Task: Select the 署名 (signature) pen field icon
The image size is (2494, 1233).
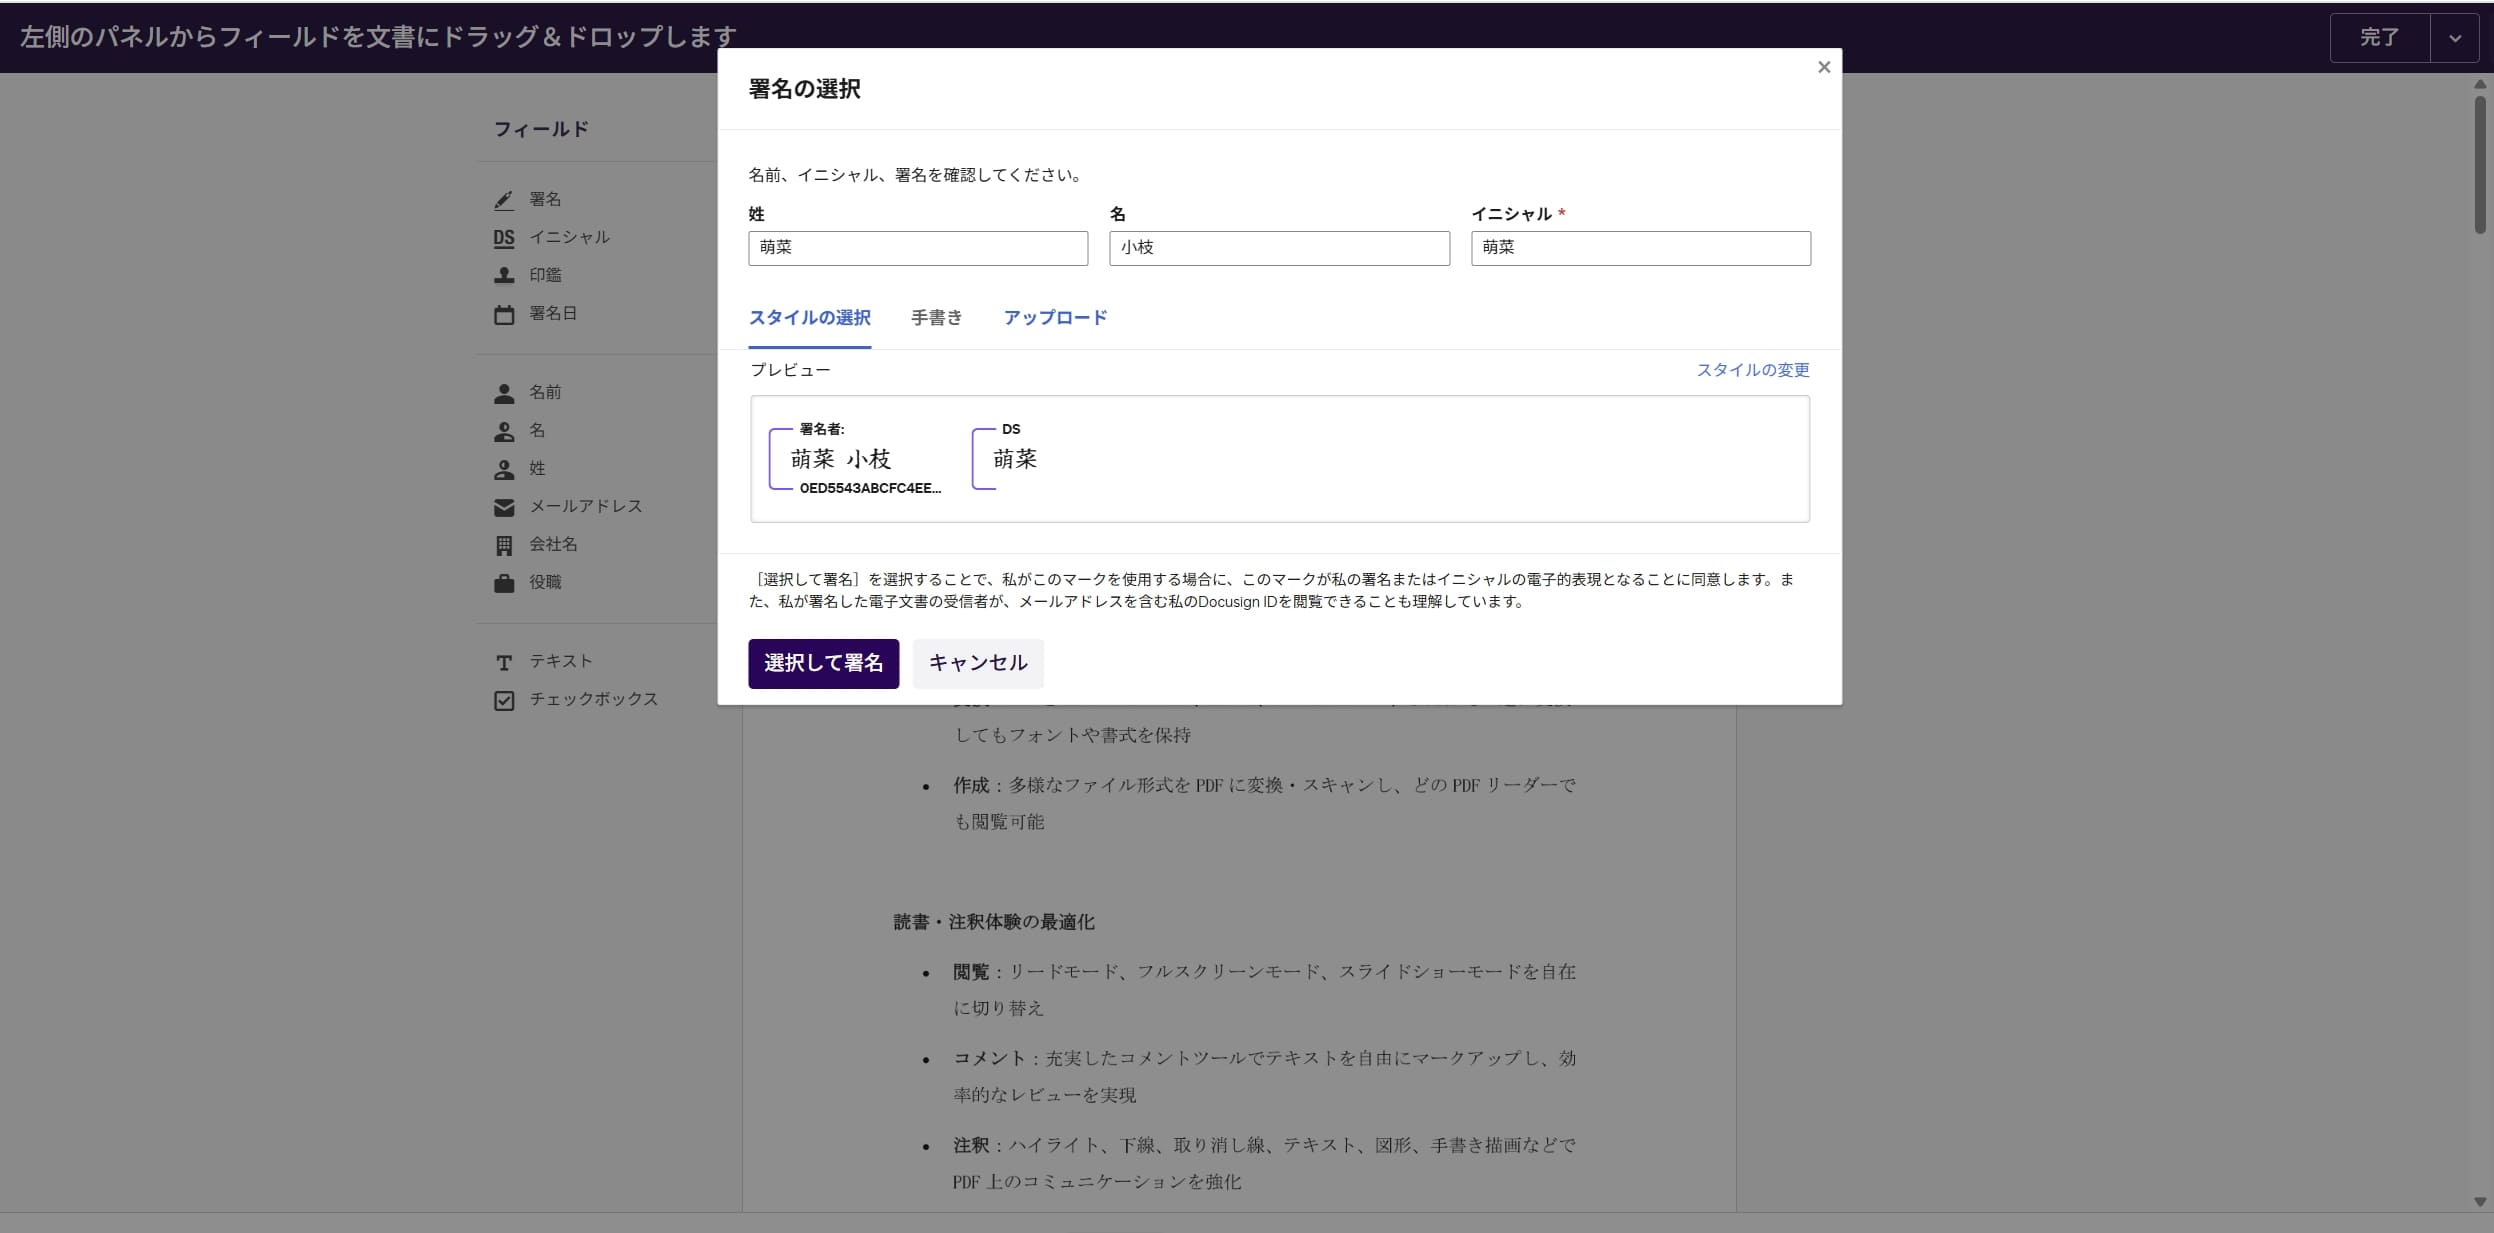Action: [504, 199]
